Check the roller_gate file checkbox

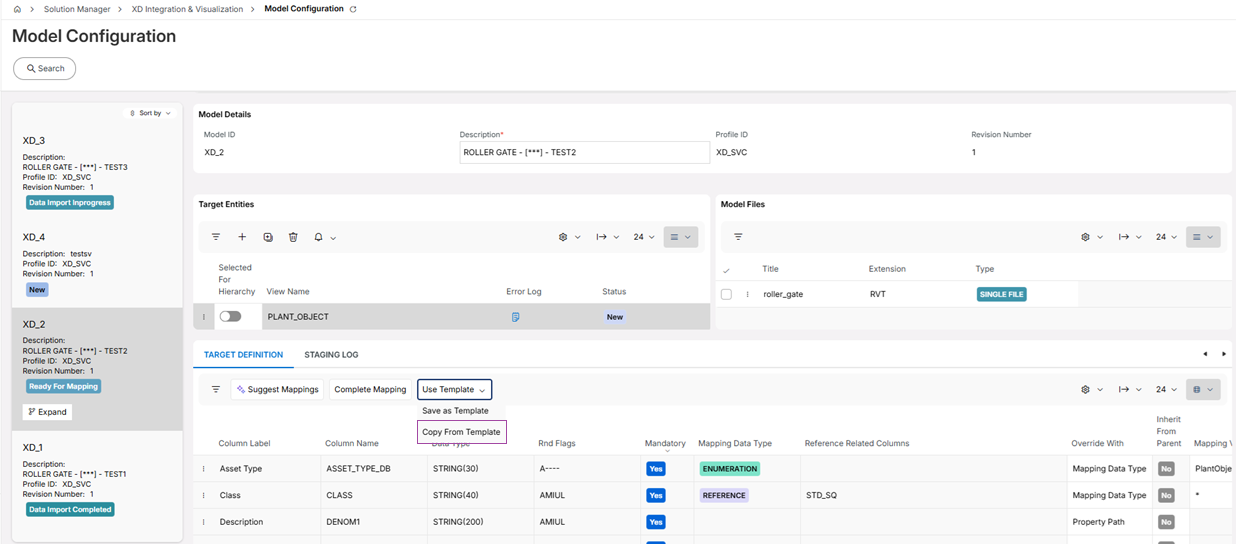coord(727,294)
